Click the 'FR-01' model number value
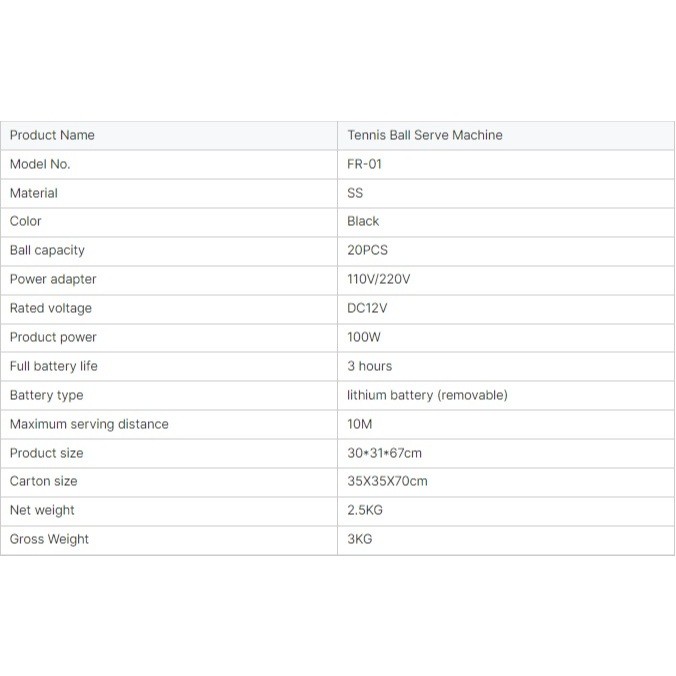Viewport: 676px width, 676px height. point(365,164)
